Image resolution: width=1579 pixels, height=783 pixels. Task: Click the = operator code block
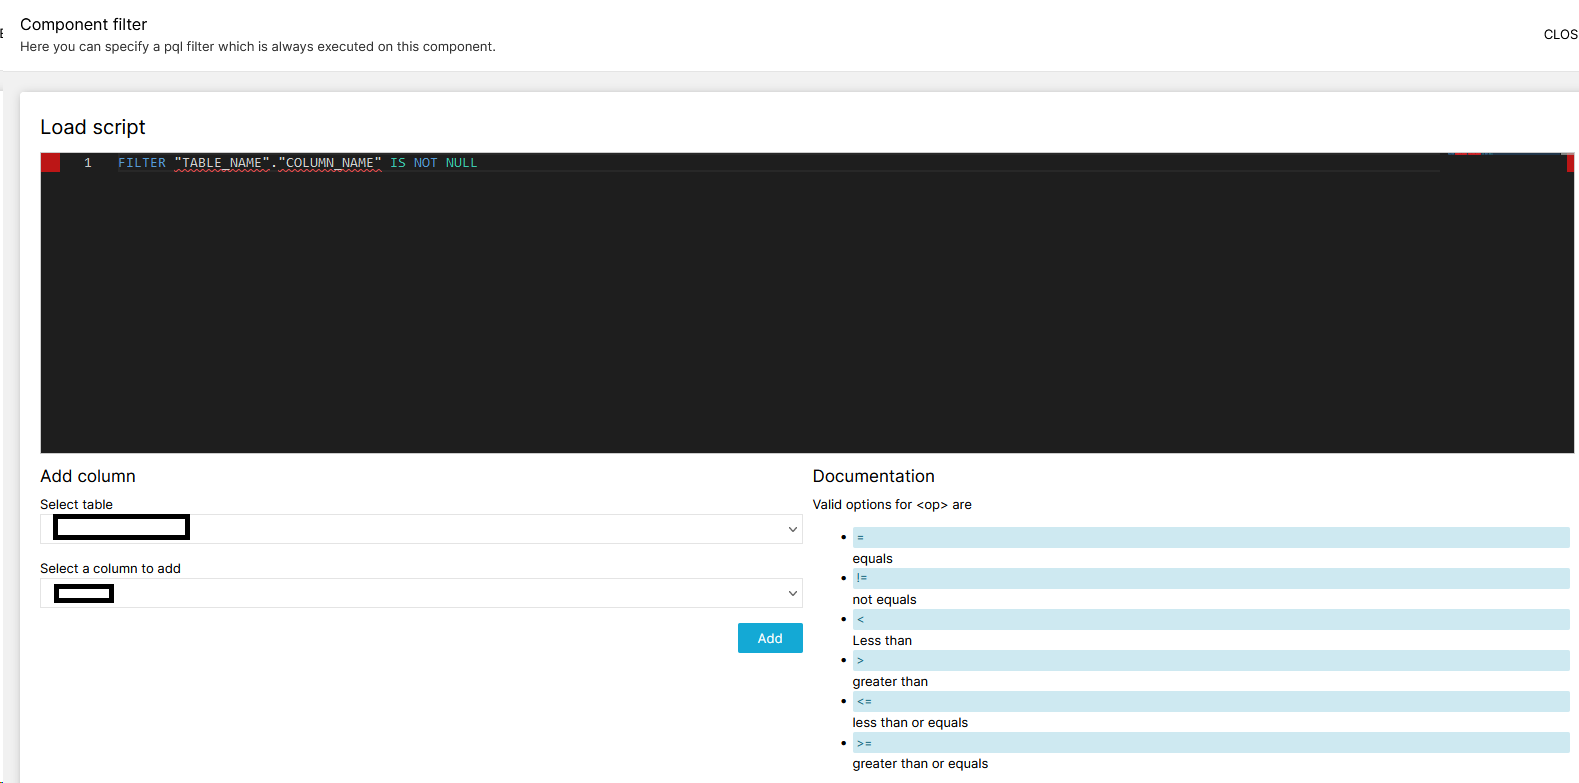click(x=1211, y=537)
